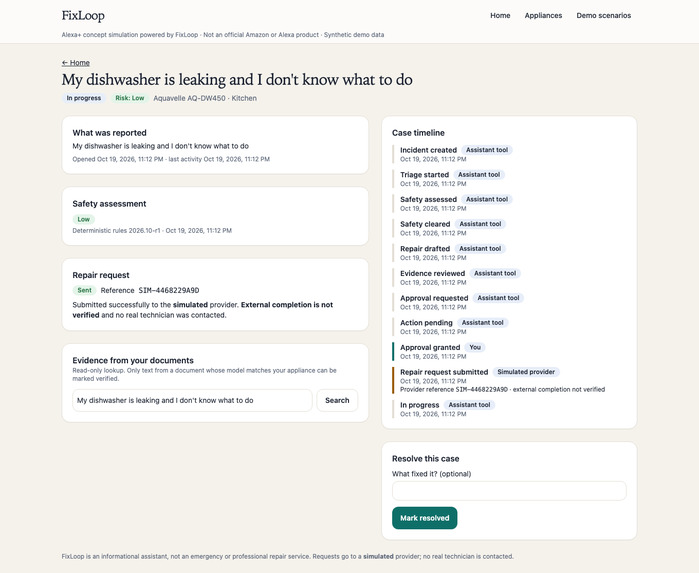Image resolution: width=699 pixels, height=573 pixels.
Task: Click the 'Resolve this case' heading
Action: (425, 459)
